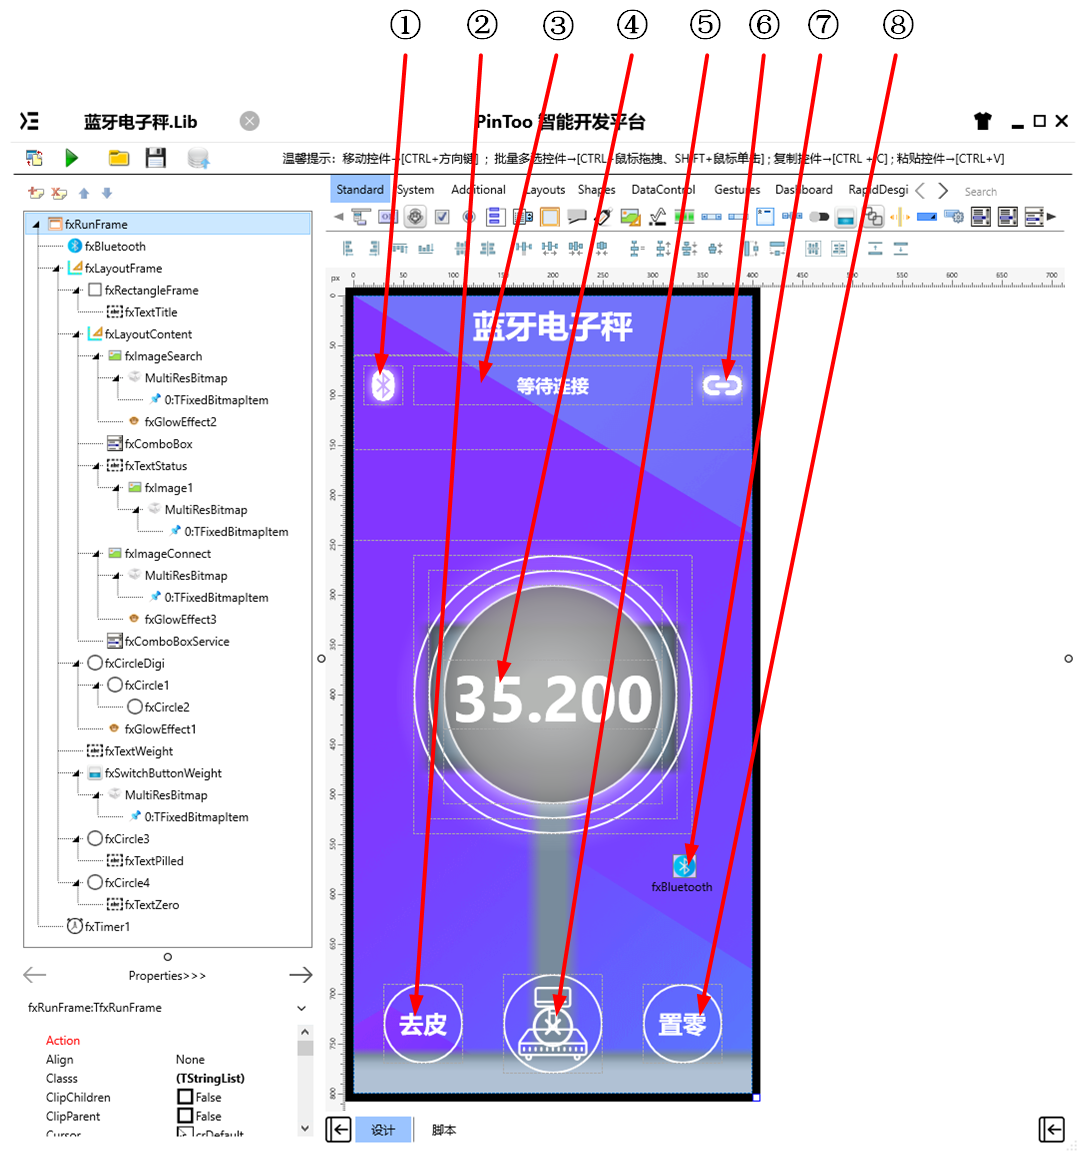Go to the previous properties page arrow
Viewport: 1085px width, 1157px height.
click(34, 975)
